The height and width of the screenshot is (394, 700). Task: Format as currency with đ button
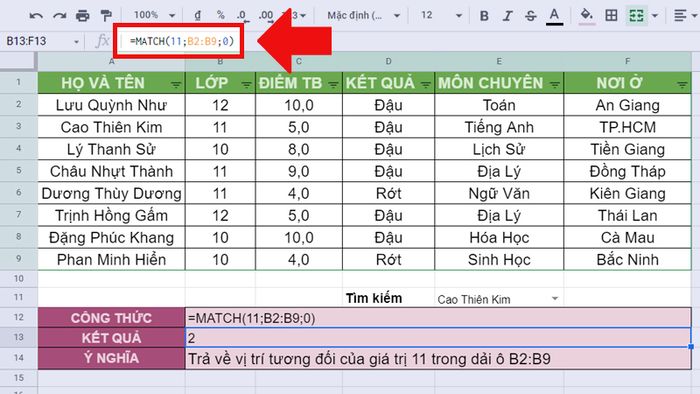[x=198, y=15]
